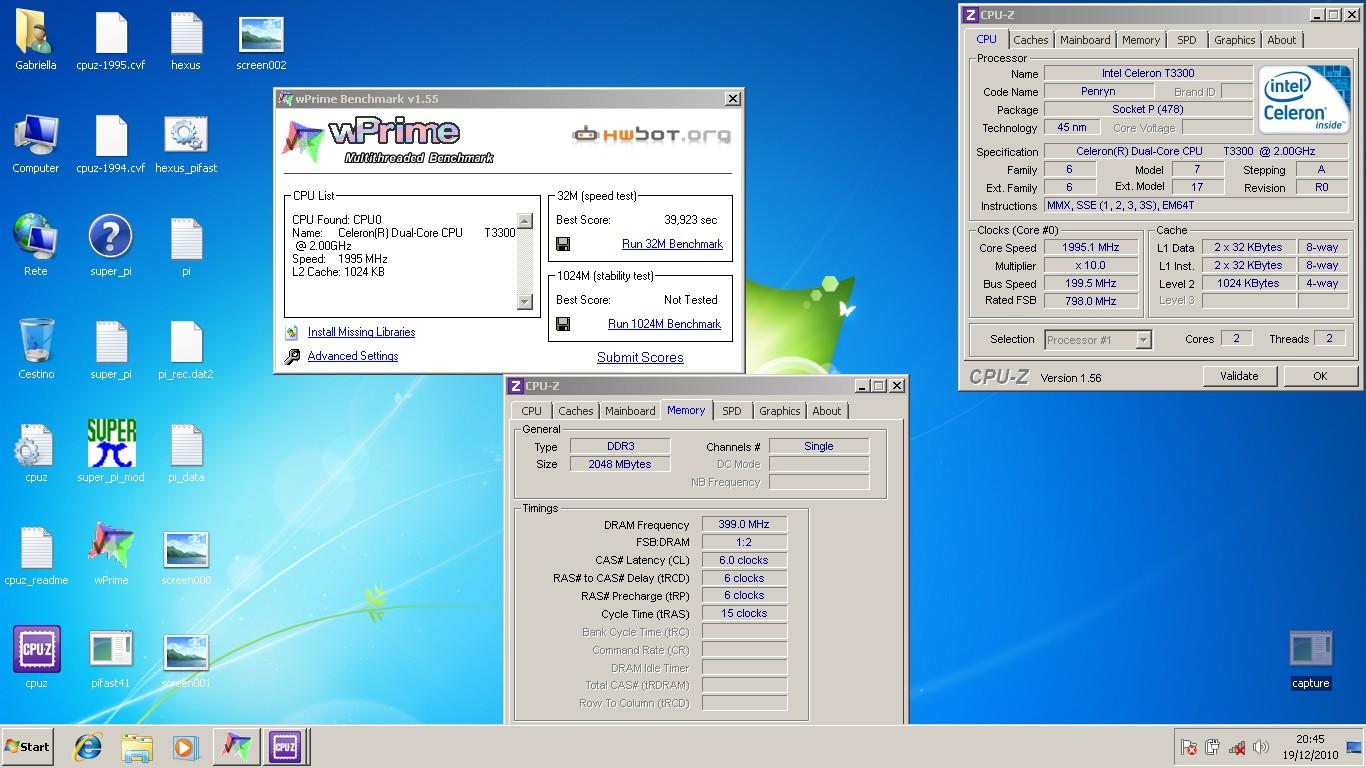Open SPD tab in lower CPU-Z window
The image size is (1366, 768).
(x=732, y=411)
